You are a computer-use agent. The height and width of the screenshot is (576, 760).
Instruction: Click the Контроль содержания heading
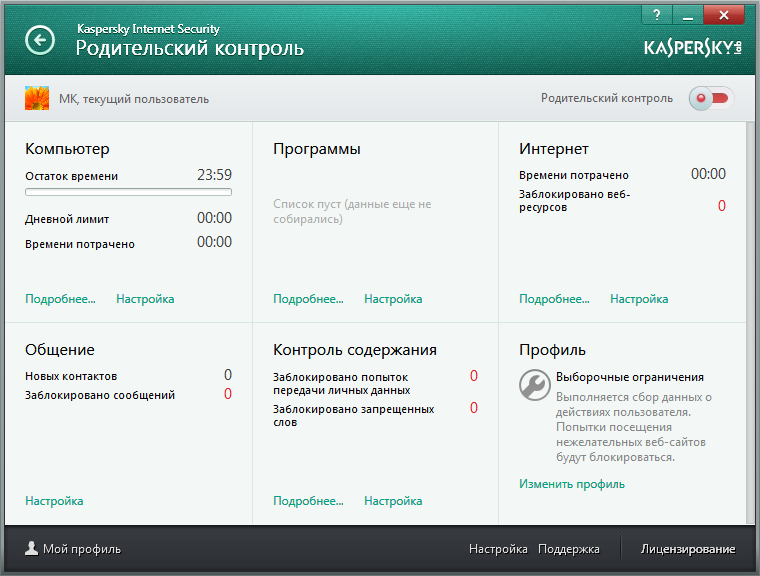coord(355,350)
